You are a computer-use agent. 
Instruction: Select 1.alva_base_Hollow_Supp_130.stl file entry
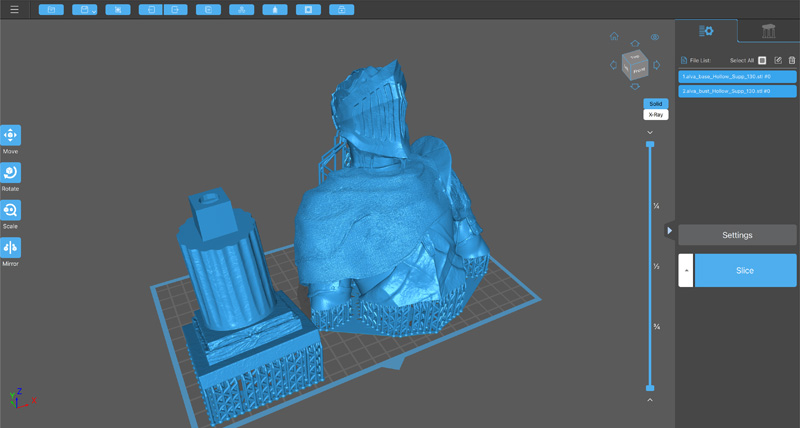[737, 77]
